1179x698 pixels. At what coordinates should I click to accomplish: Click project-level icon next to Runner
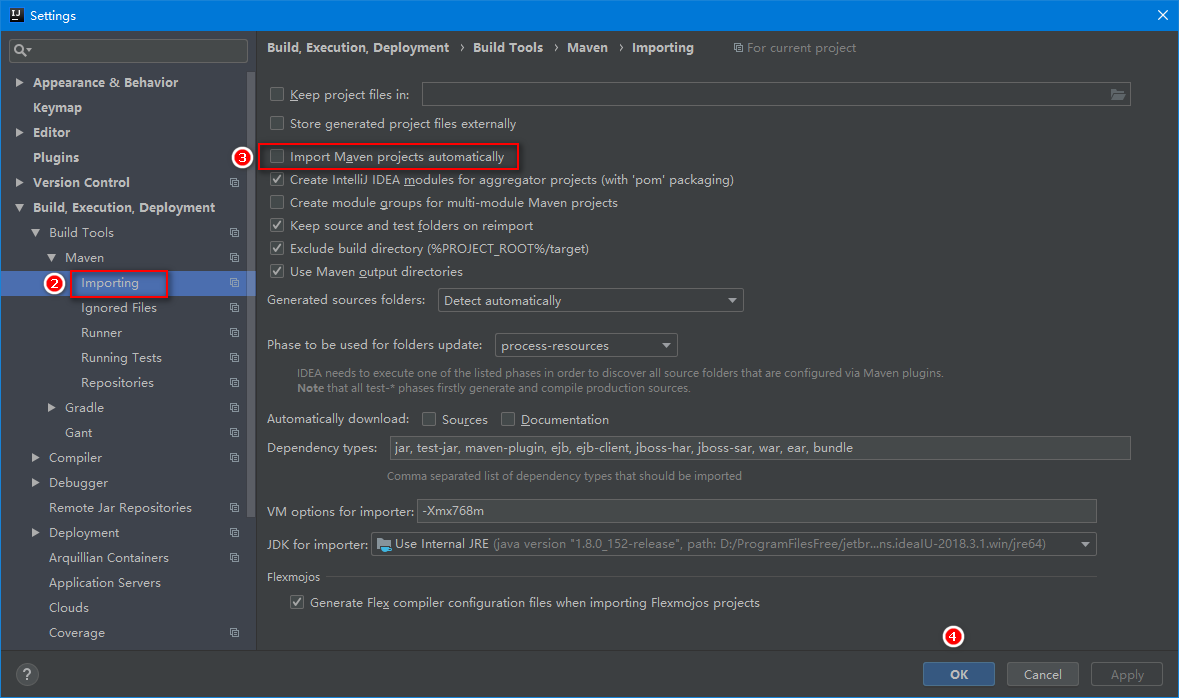click(235, 332)
